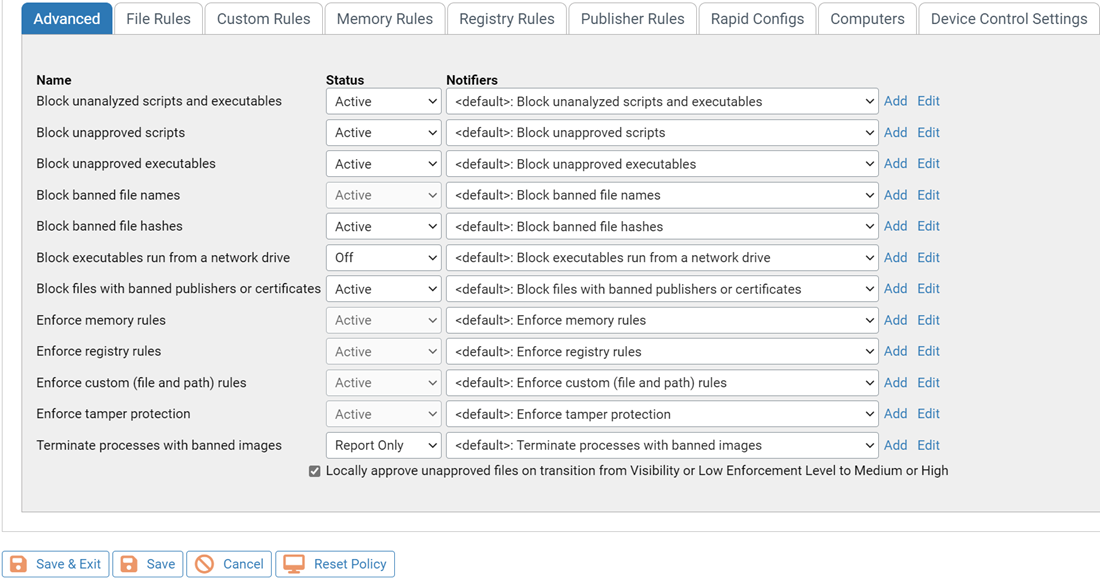Open Notifier dropdown for Terminate processes
The height and width of the screenshot is (578, 1100).
pyautogui.click(x=660, y=444)
